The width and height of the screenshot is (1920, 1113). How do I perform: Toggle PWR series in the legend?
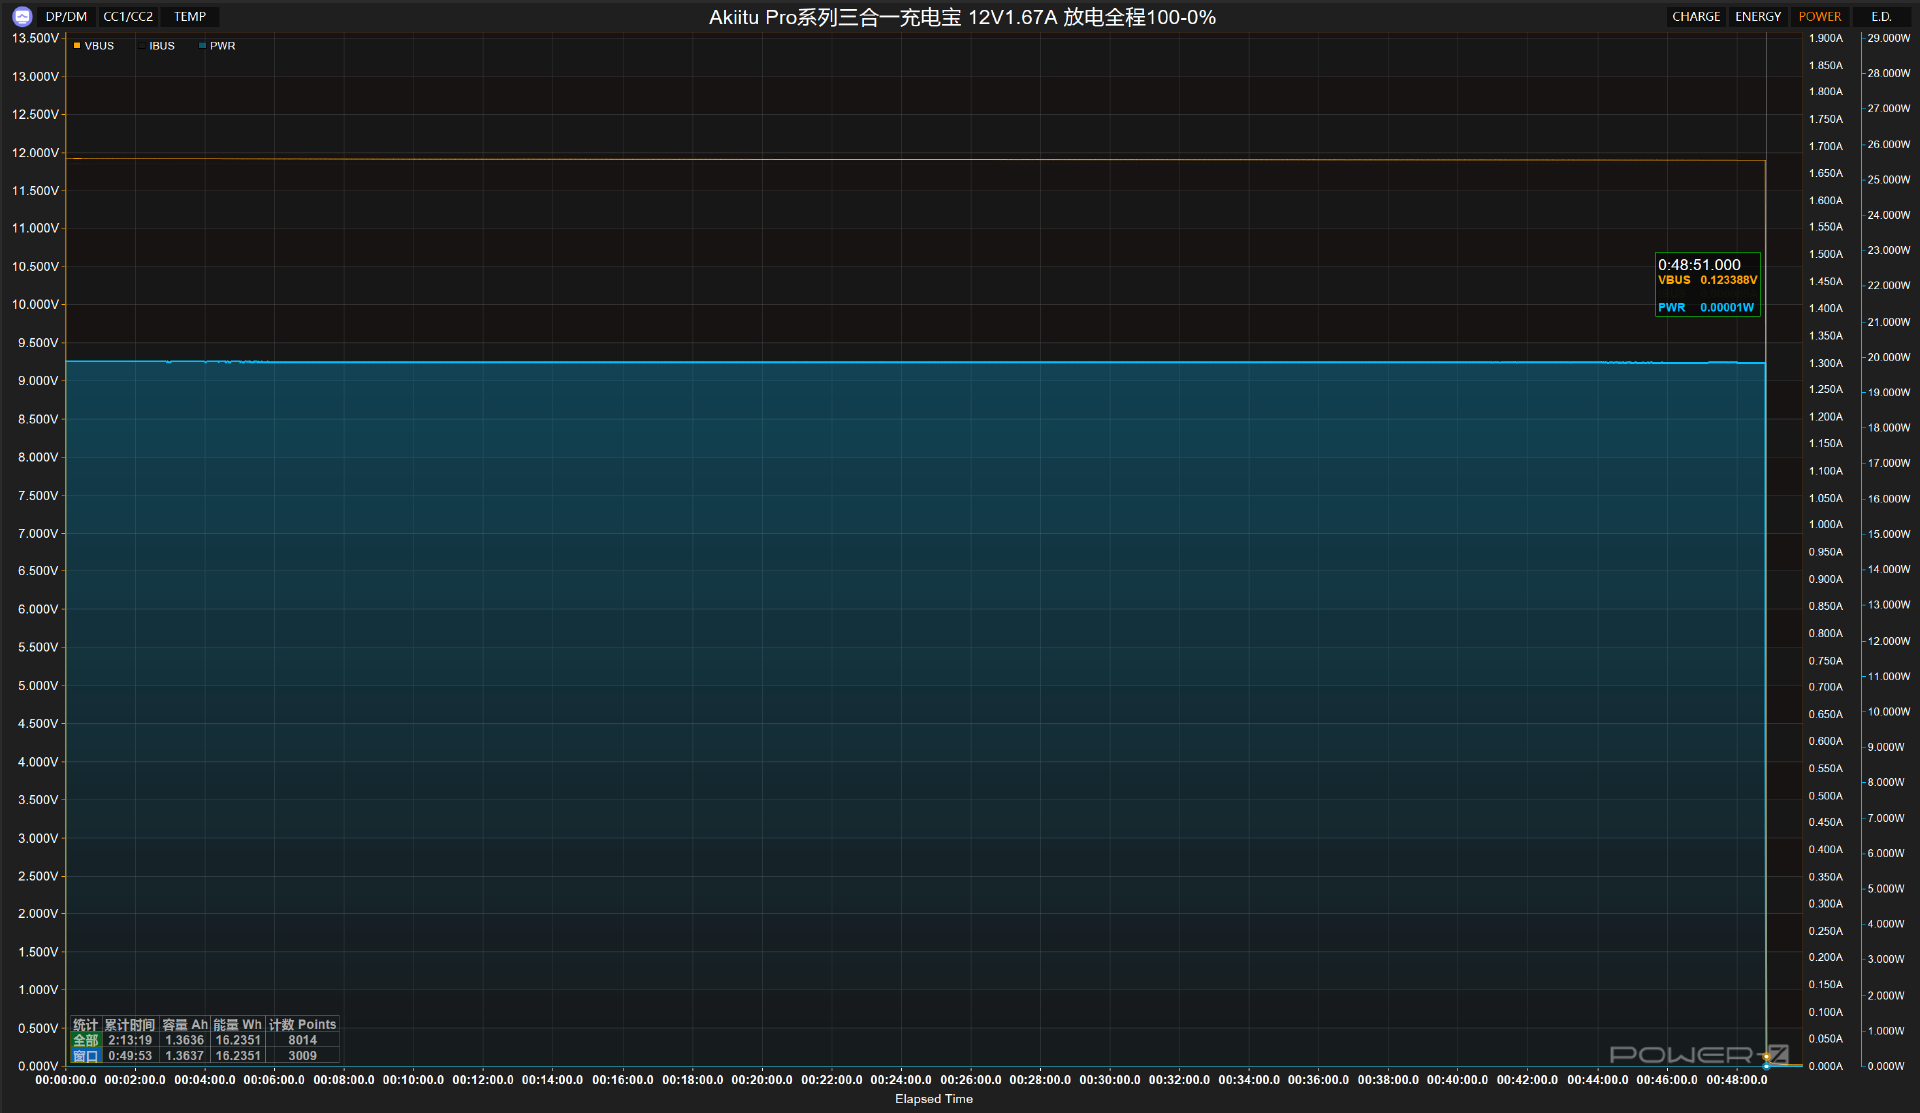tap(218, 46)
